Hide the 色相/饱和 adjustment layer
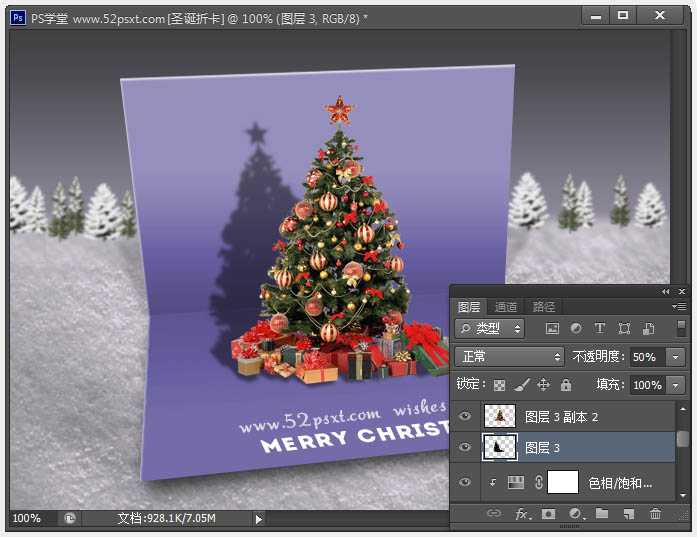 [465, 482]
